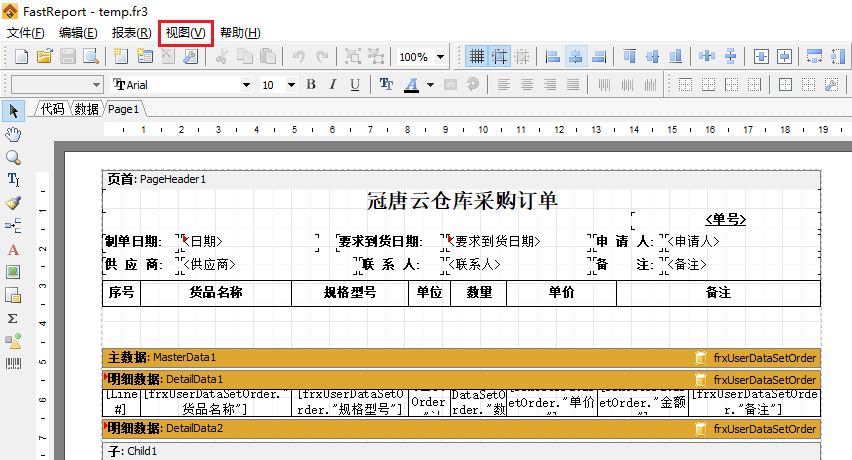
Task: Add a new dialog form icon
Action: 145,56
